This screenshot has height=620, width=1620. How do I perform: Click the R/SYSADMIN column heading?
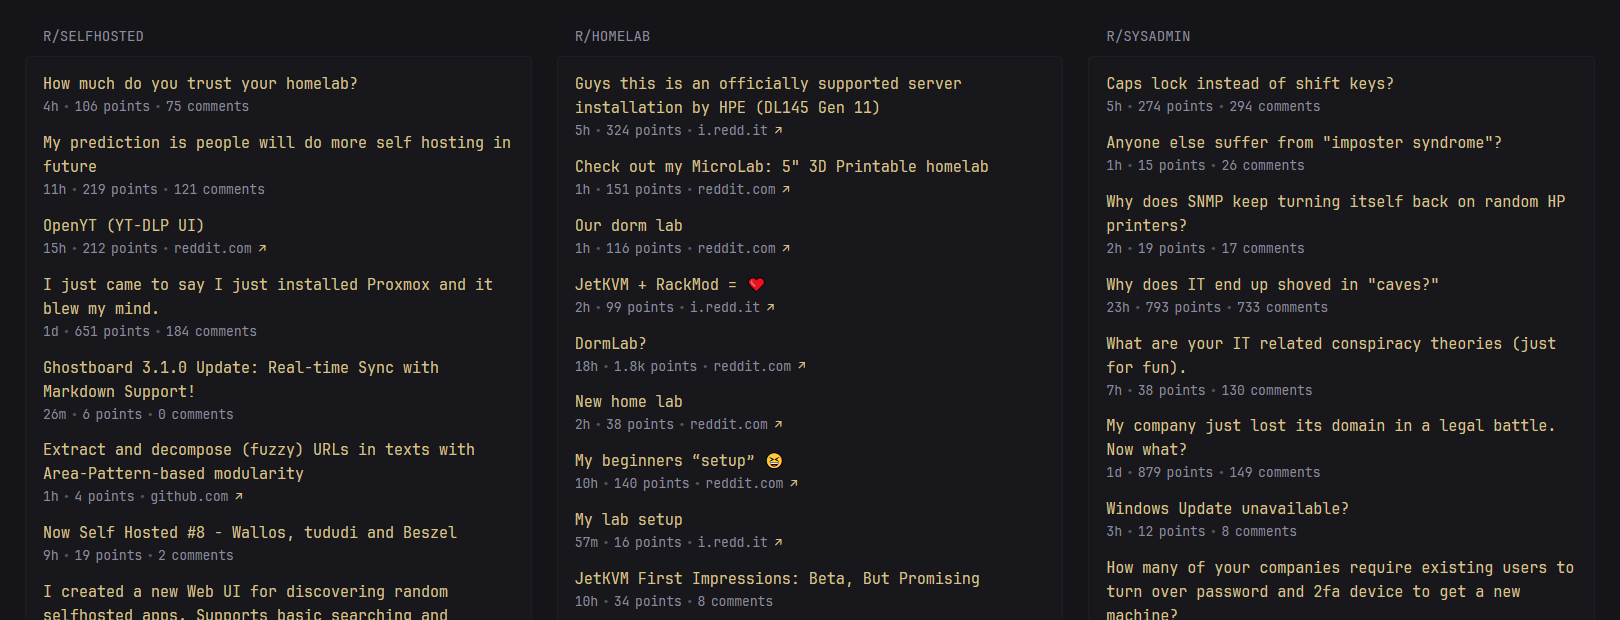click(x=1148, y=36)
